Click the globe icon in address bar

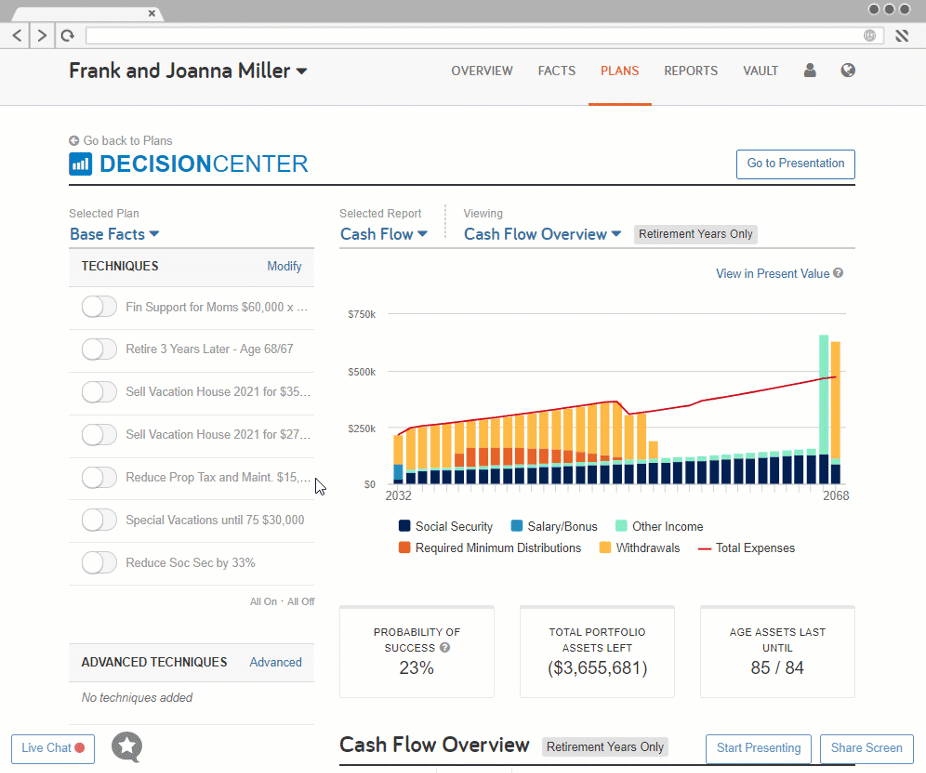tap(869, 35)
